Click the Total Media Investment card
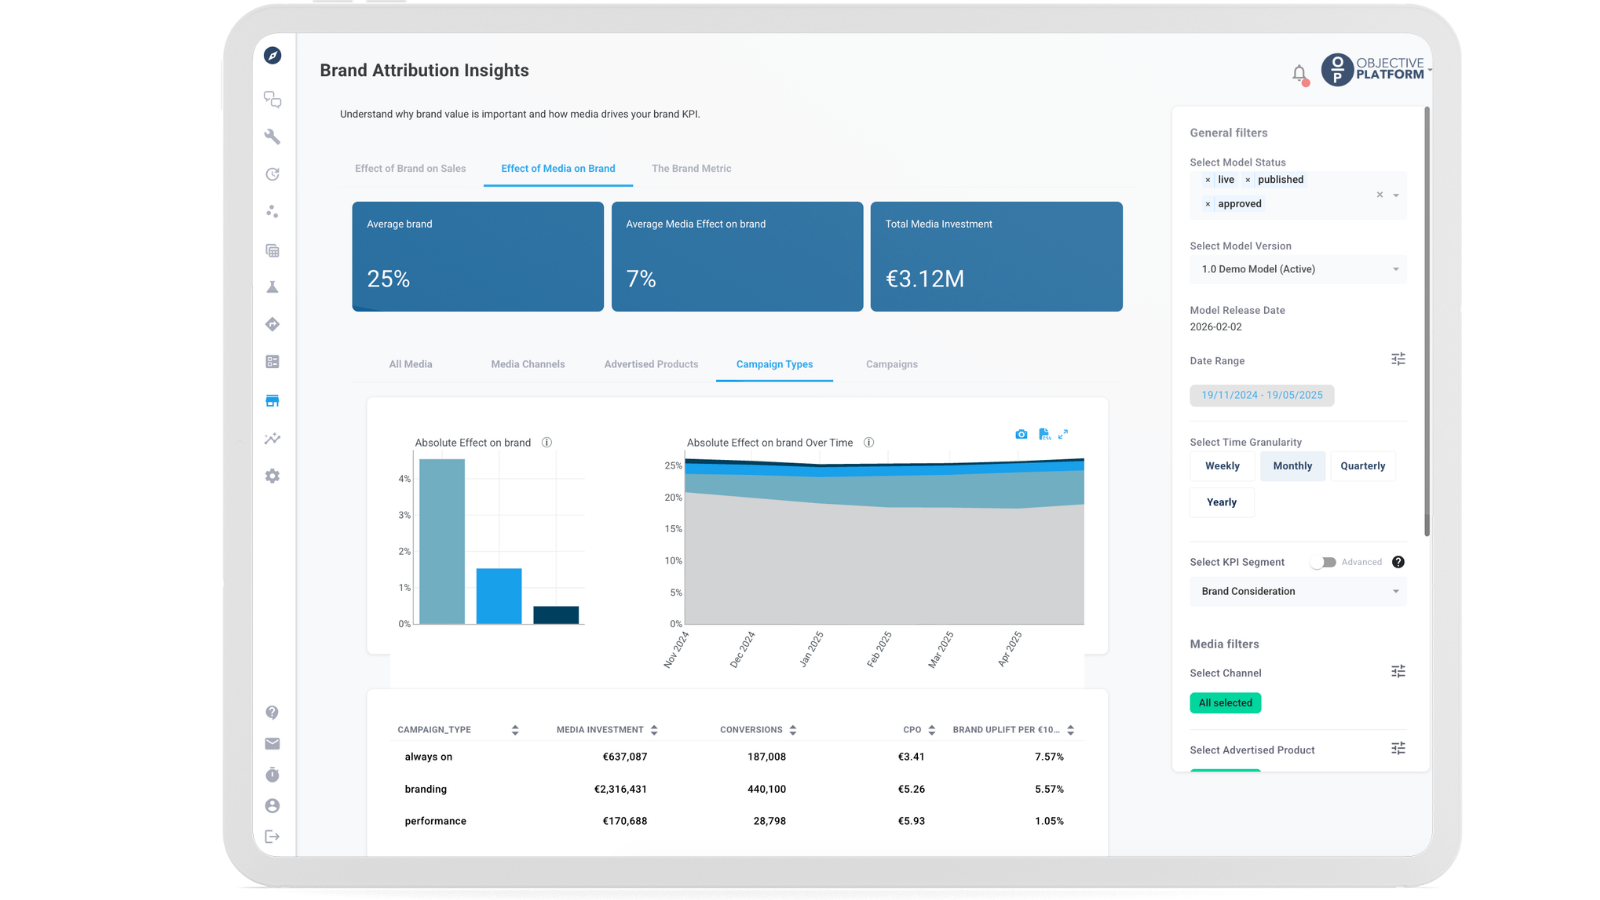Screen dimensions: 1600x900 [x=997, y=257]
